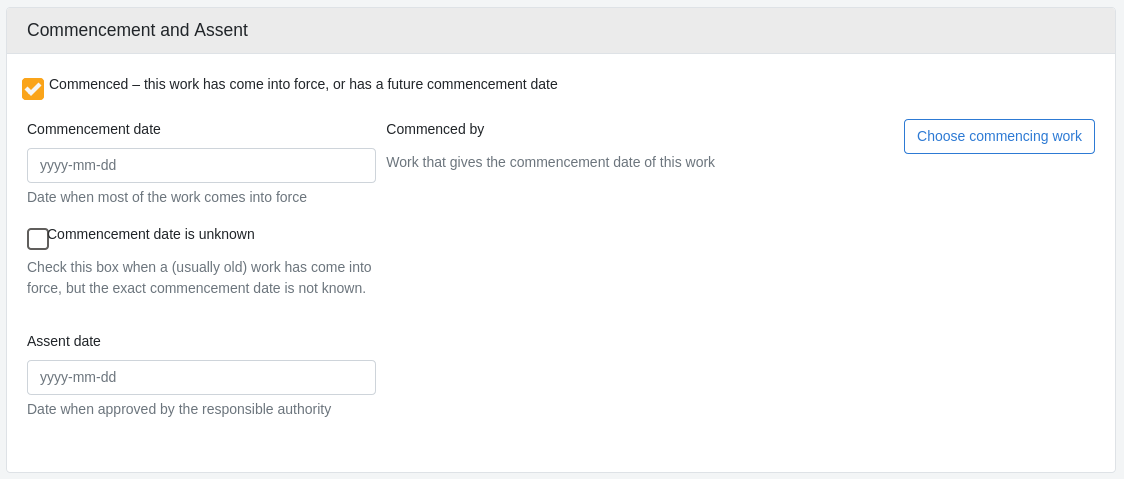1124x479 pixels.
Task: Click 'Date when approved by the responsible authority' hint
Action: point(179,409)
